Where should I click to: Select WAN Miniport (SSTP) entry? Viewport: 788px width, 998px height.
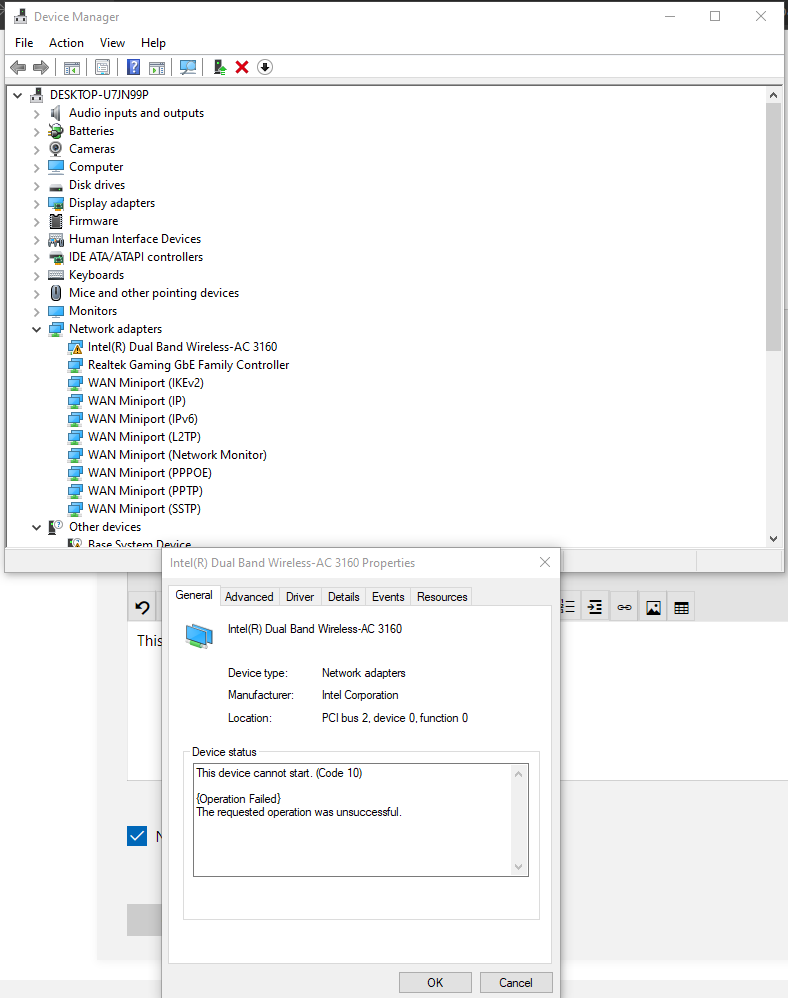[144, 509]
